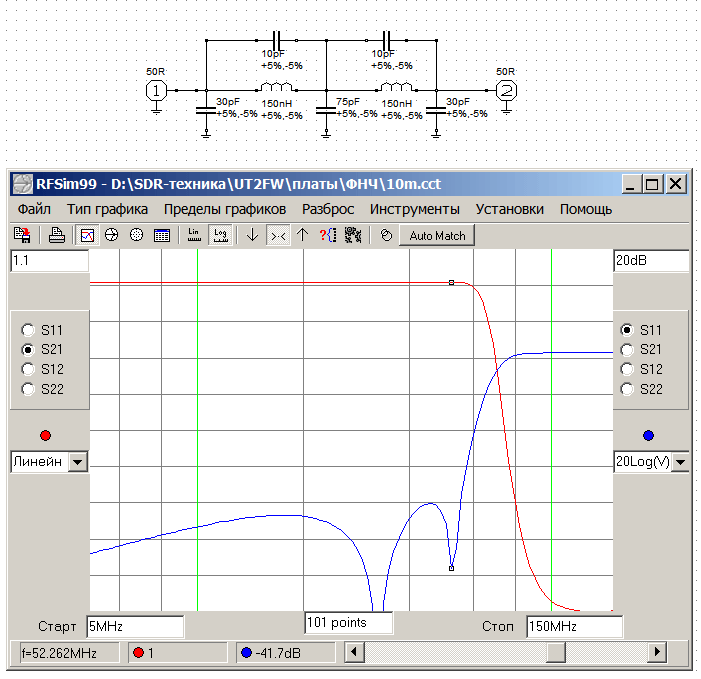The image size is (701, 679).
Task: Select S11 on the left trace panel
Action: pos(28,330)
